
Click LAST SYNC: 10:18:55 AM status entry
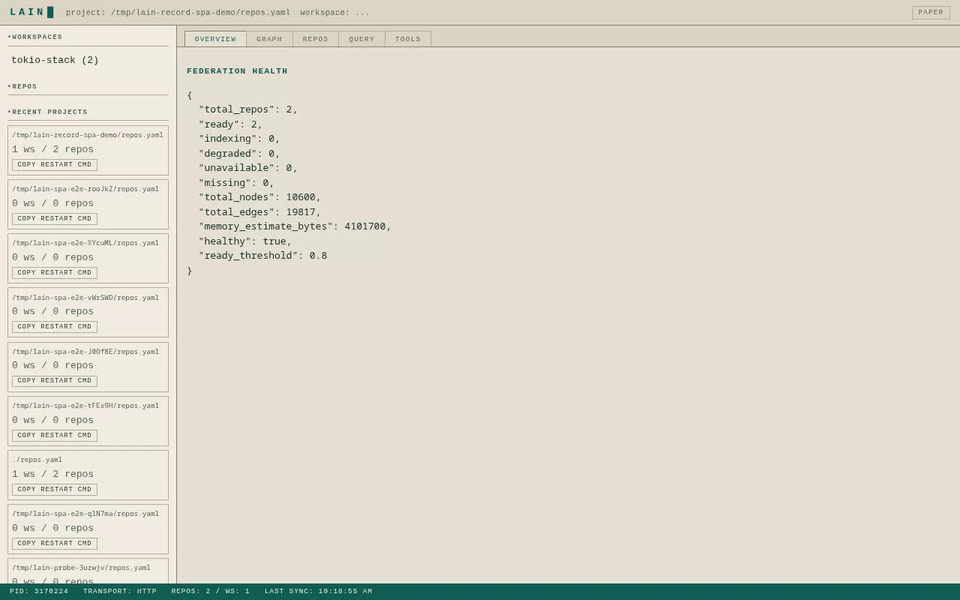point(318,591)
